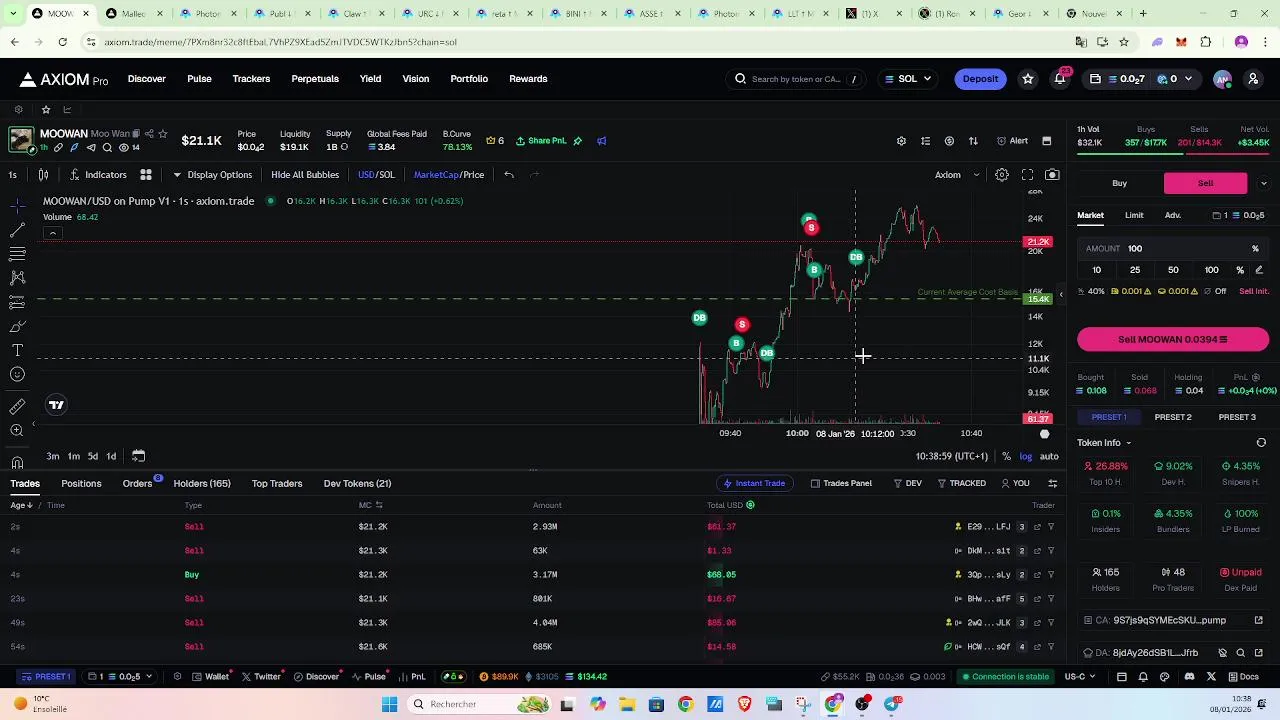Refresh the Token Info panel
This screenshot has height=720, width=1280.
[x=1261, y=443]
